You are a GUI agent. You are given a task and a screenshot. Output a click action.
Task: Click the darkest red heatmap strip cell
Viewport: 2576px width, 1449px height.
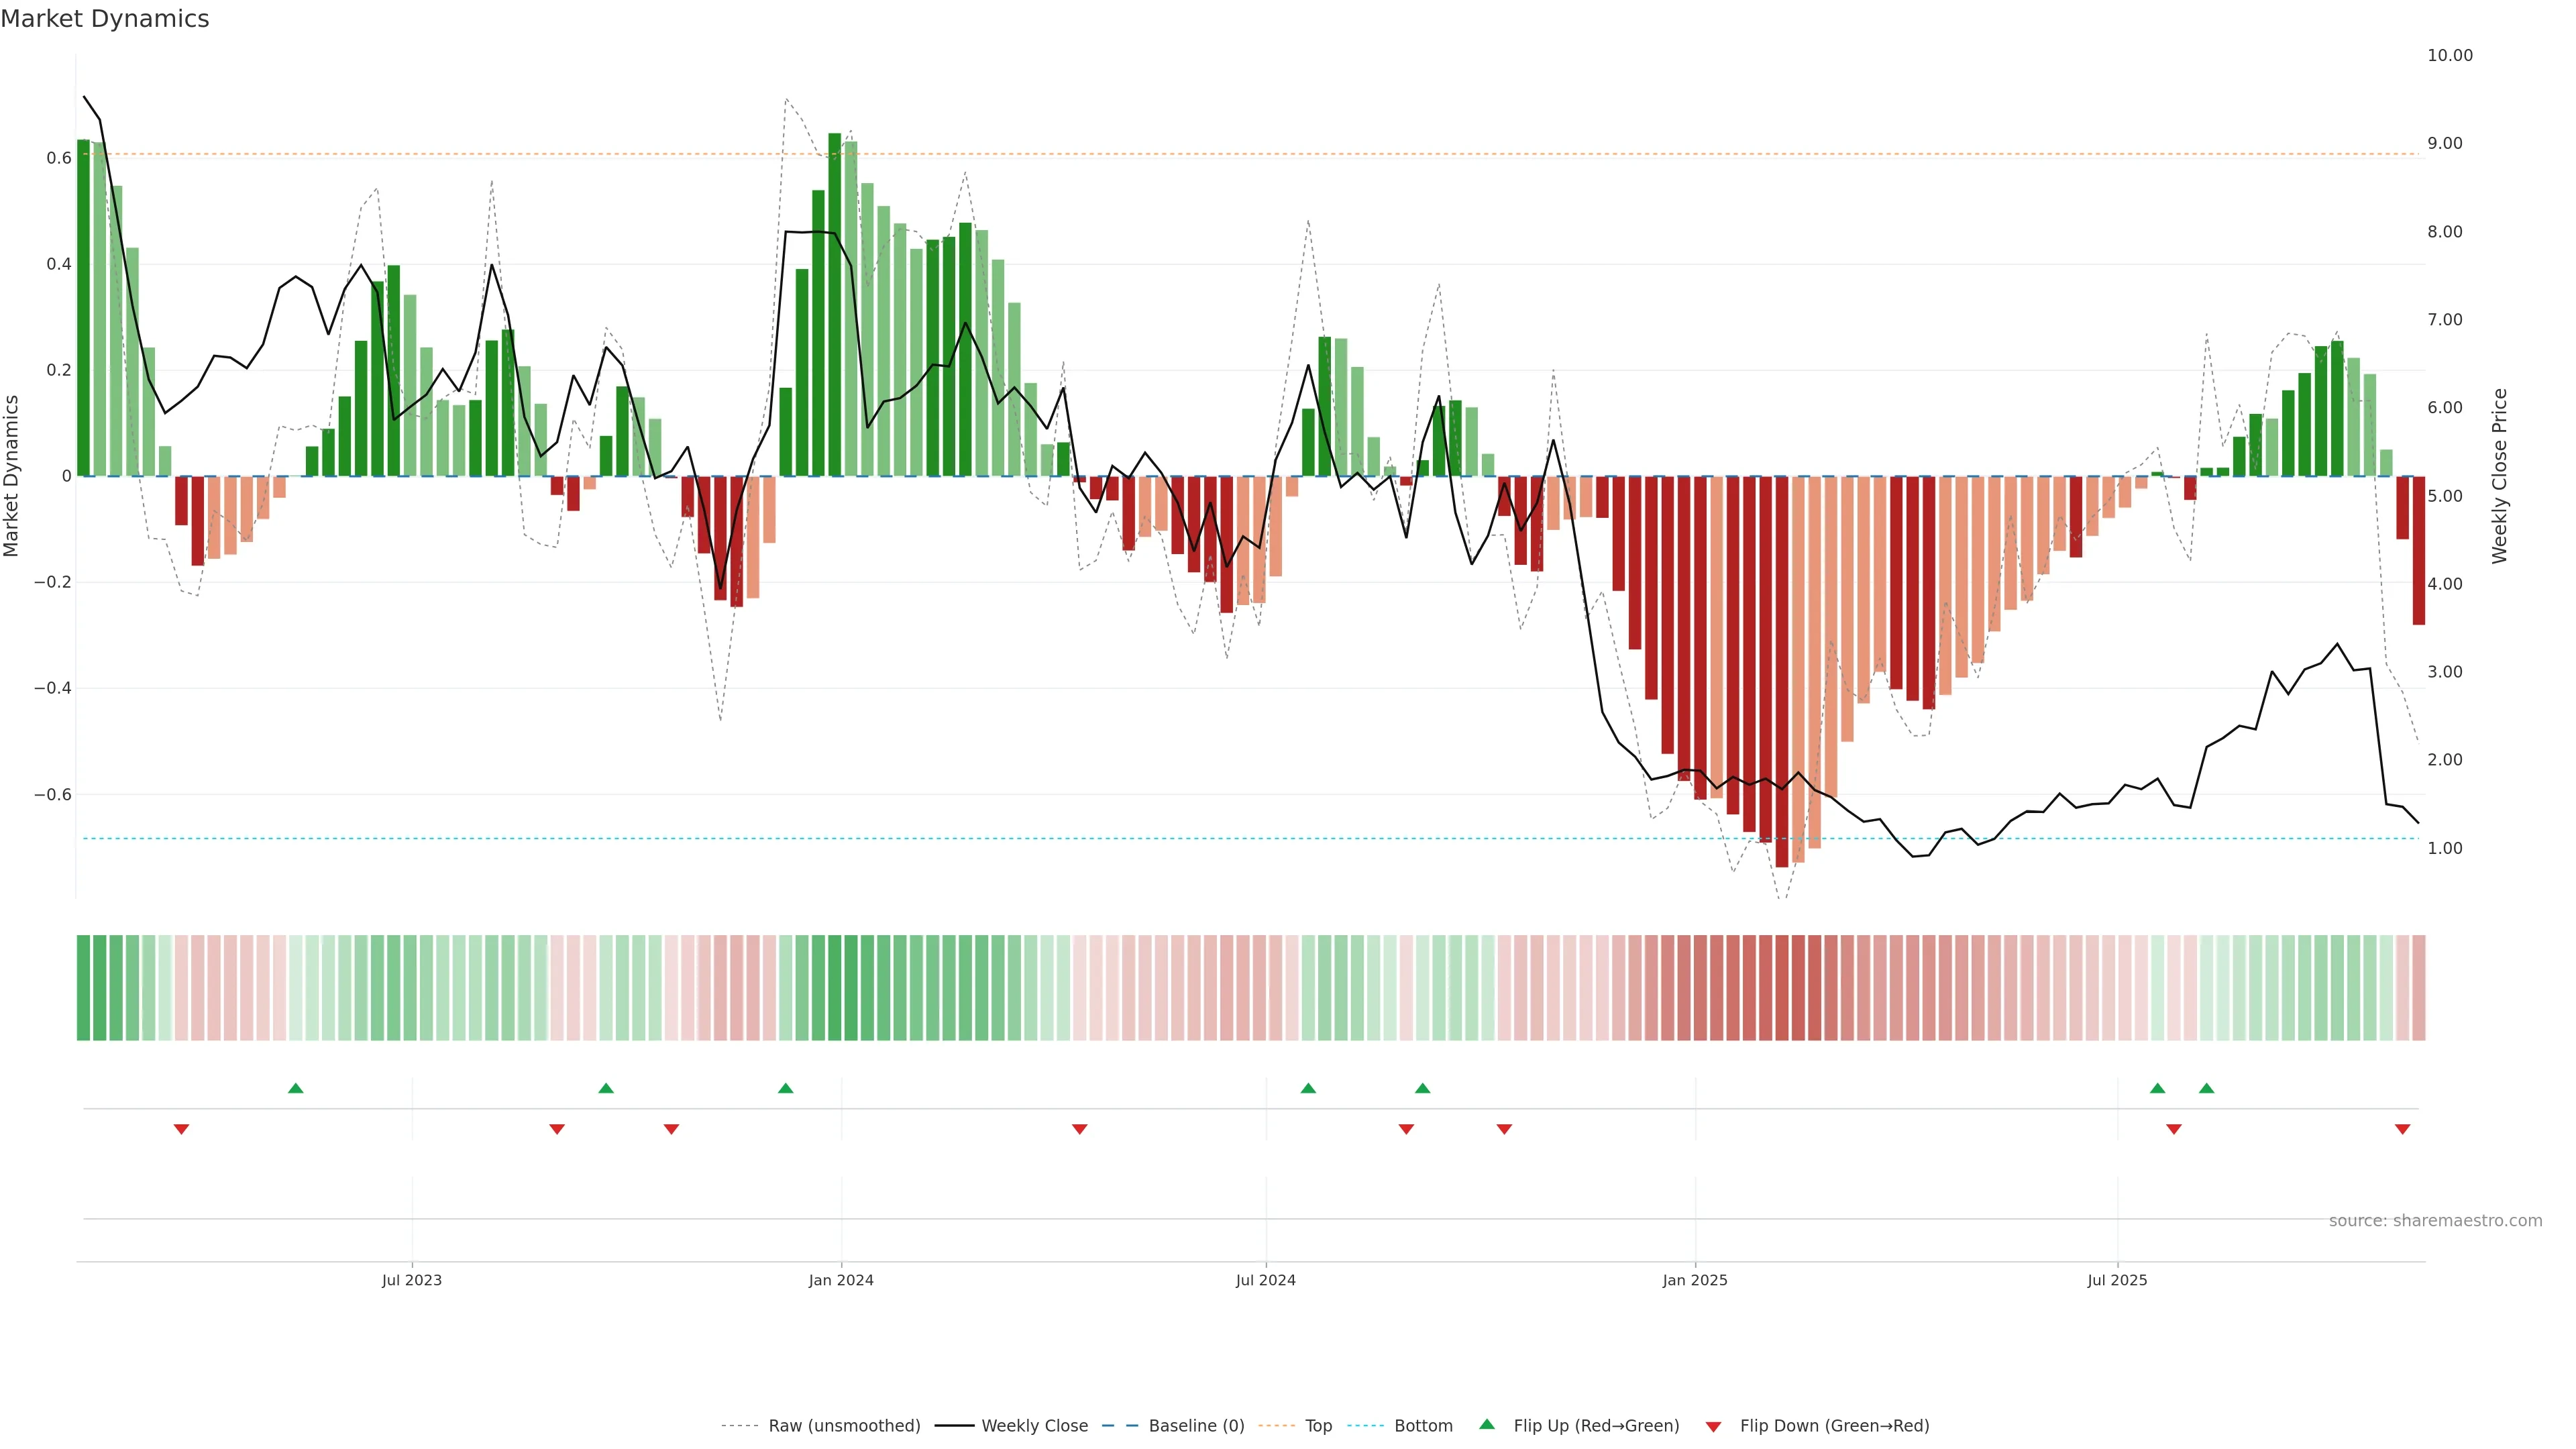coord(1781,987)
